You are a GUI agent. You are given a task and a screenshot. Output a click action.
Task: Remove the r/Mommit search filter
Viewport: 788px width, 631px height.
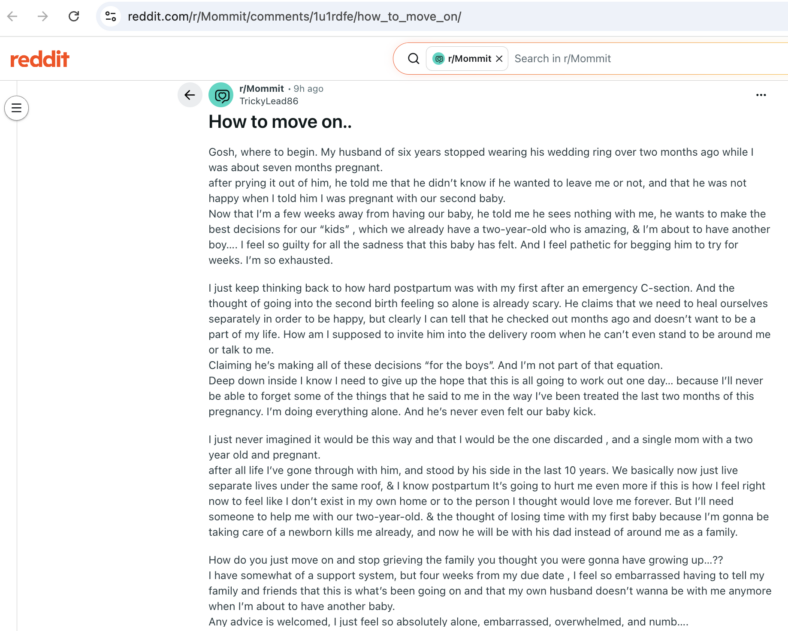pyautogui.click(x=499, y=59)
